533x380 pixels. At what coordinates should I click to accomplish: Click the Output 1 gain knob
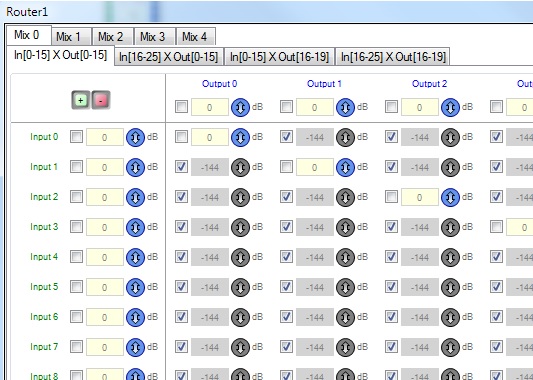(345, 107)
